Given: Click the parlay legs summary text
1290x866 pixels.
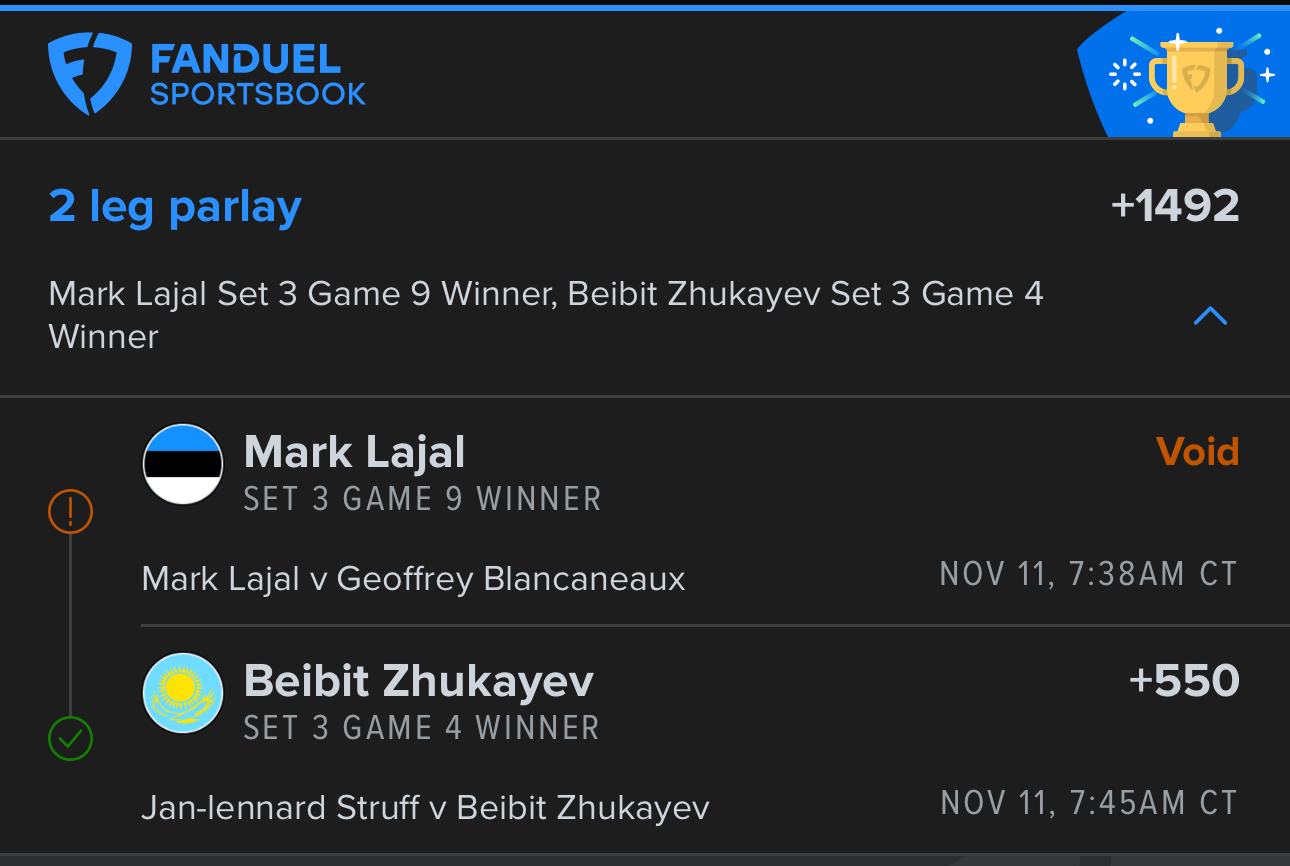Looking at the screenshot, I should 545,315.
